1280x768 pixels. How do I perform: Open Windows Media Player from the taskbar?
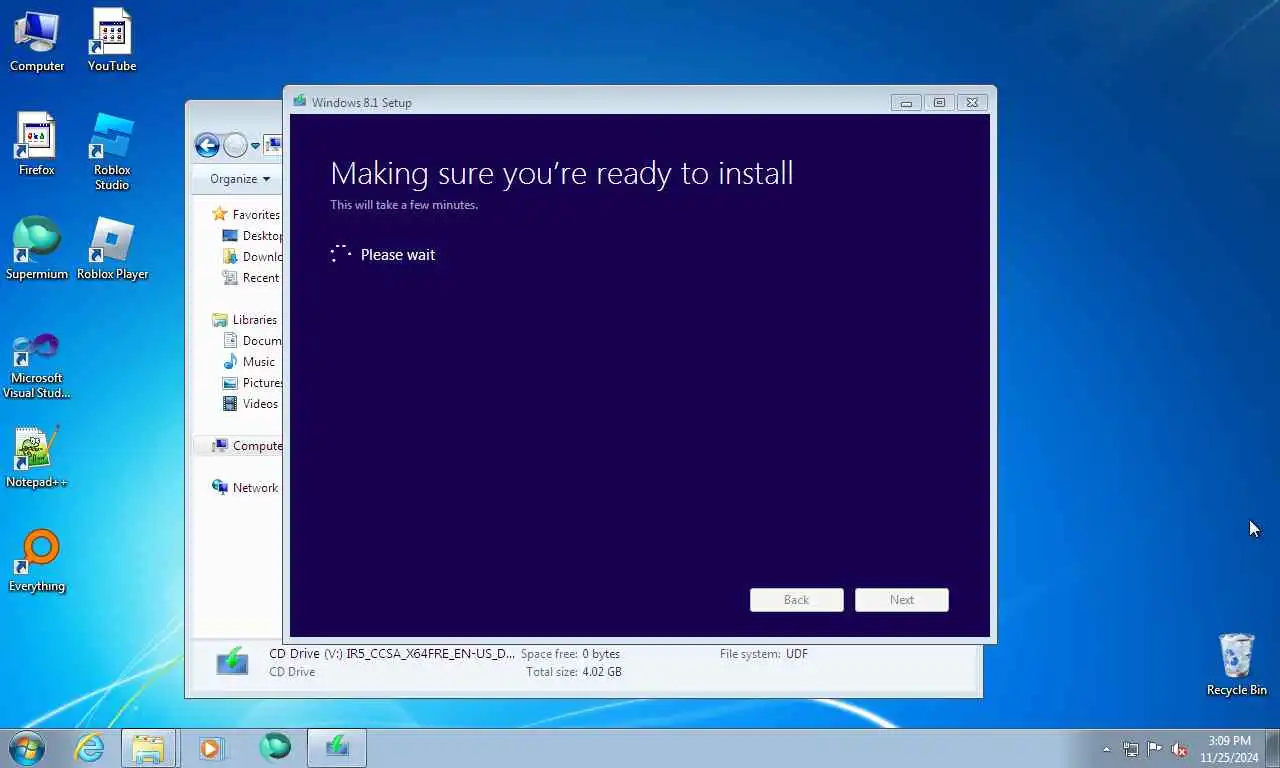(x=211, y=748)
